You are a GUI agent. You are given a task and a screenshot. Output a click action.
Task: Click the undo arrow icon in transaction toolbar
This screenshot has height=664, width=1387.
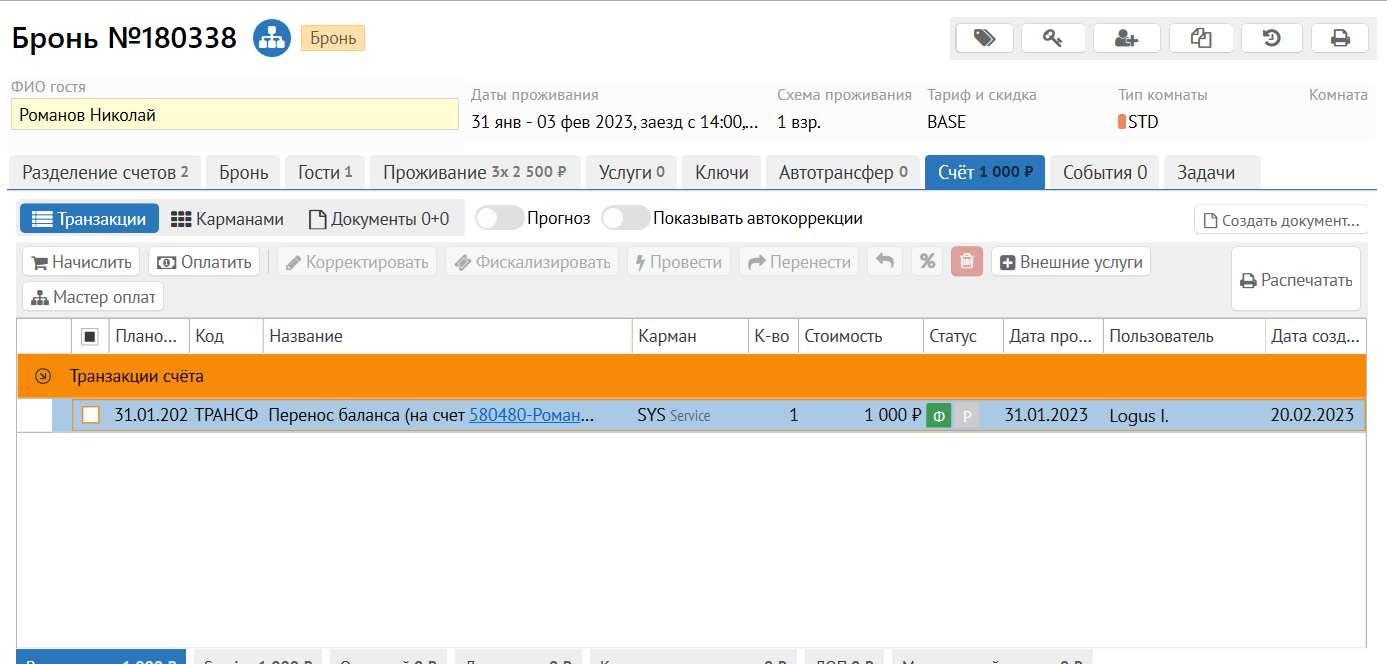884,262
